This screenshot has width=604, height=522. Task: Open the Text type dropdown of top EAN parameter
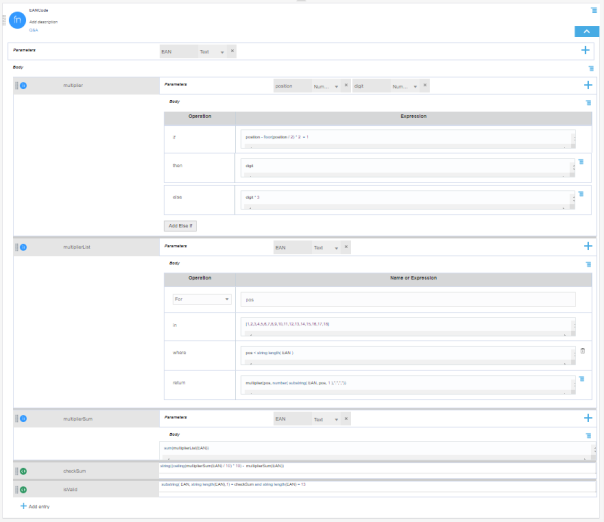[212, 52]
